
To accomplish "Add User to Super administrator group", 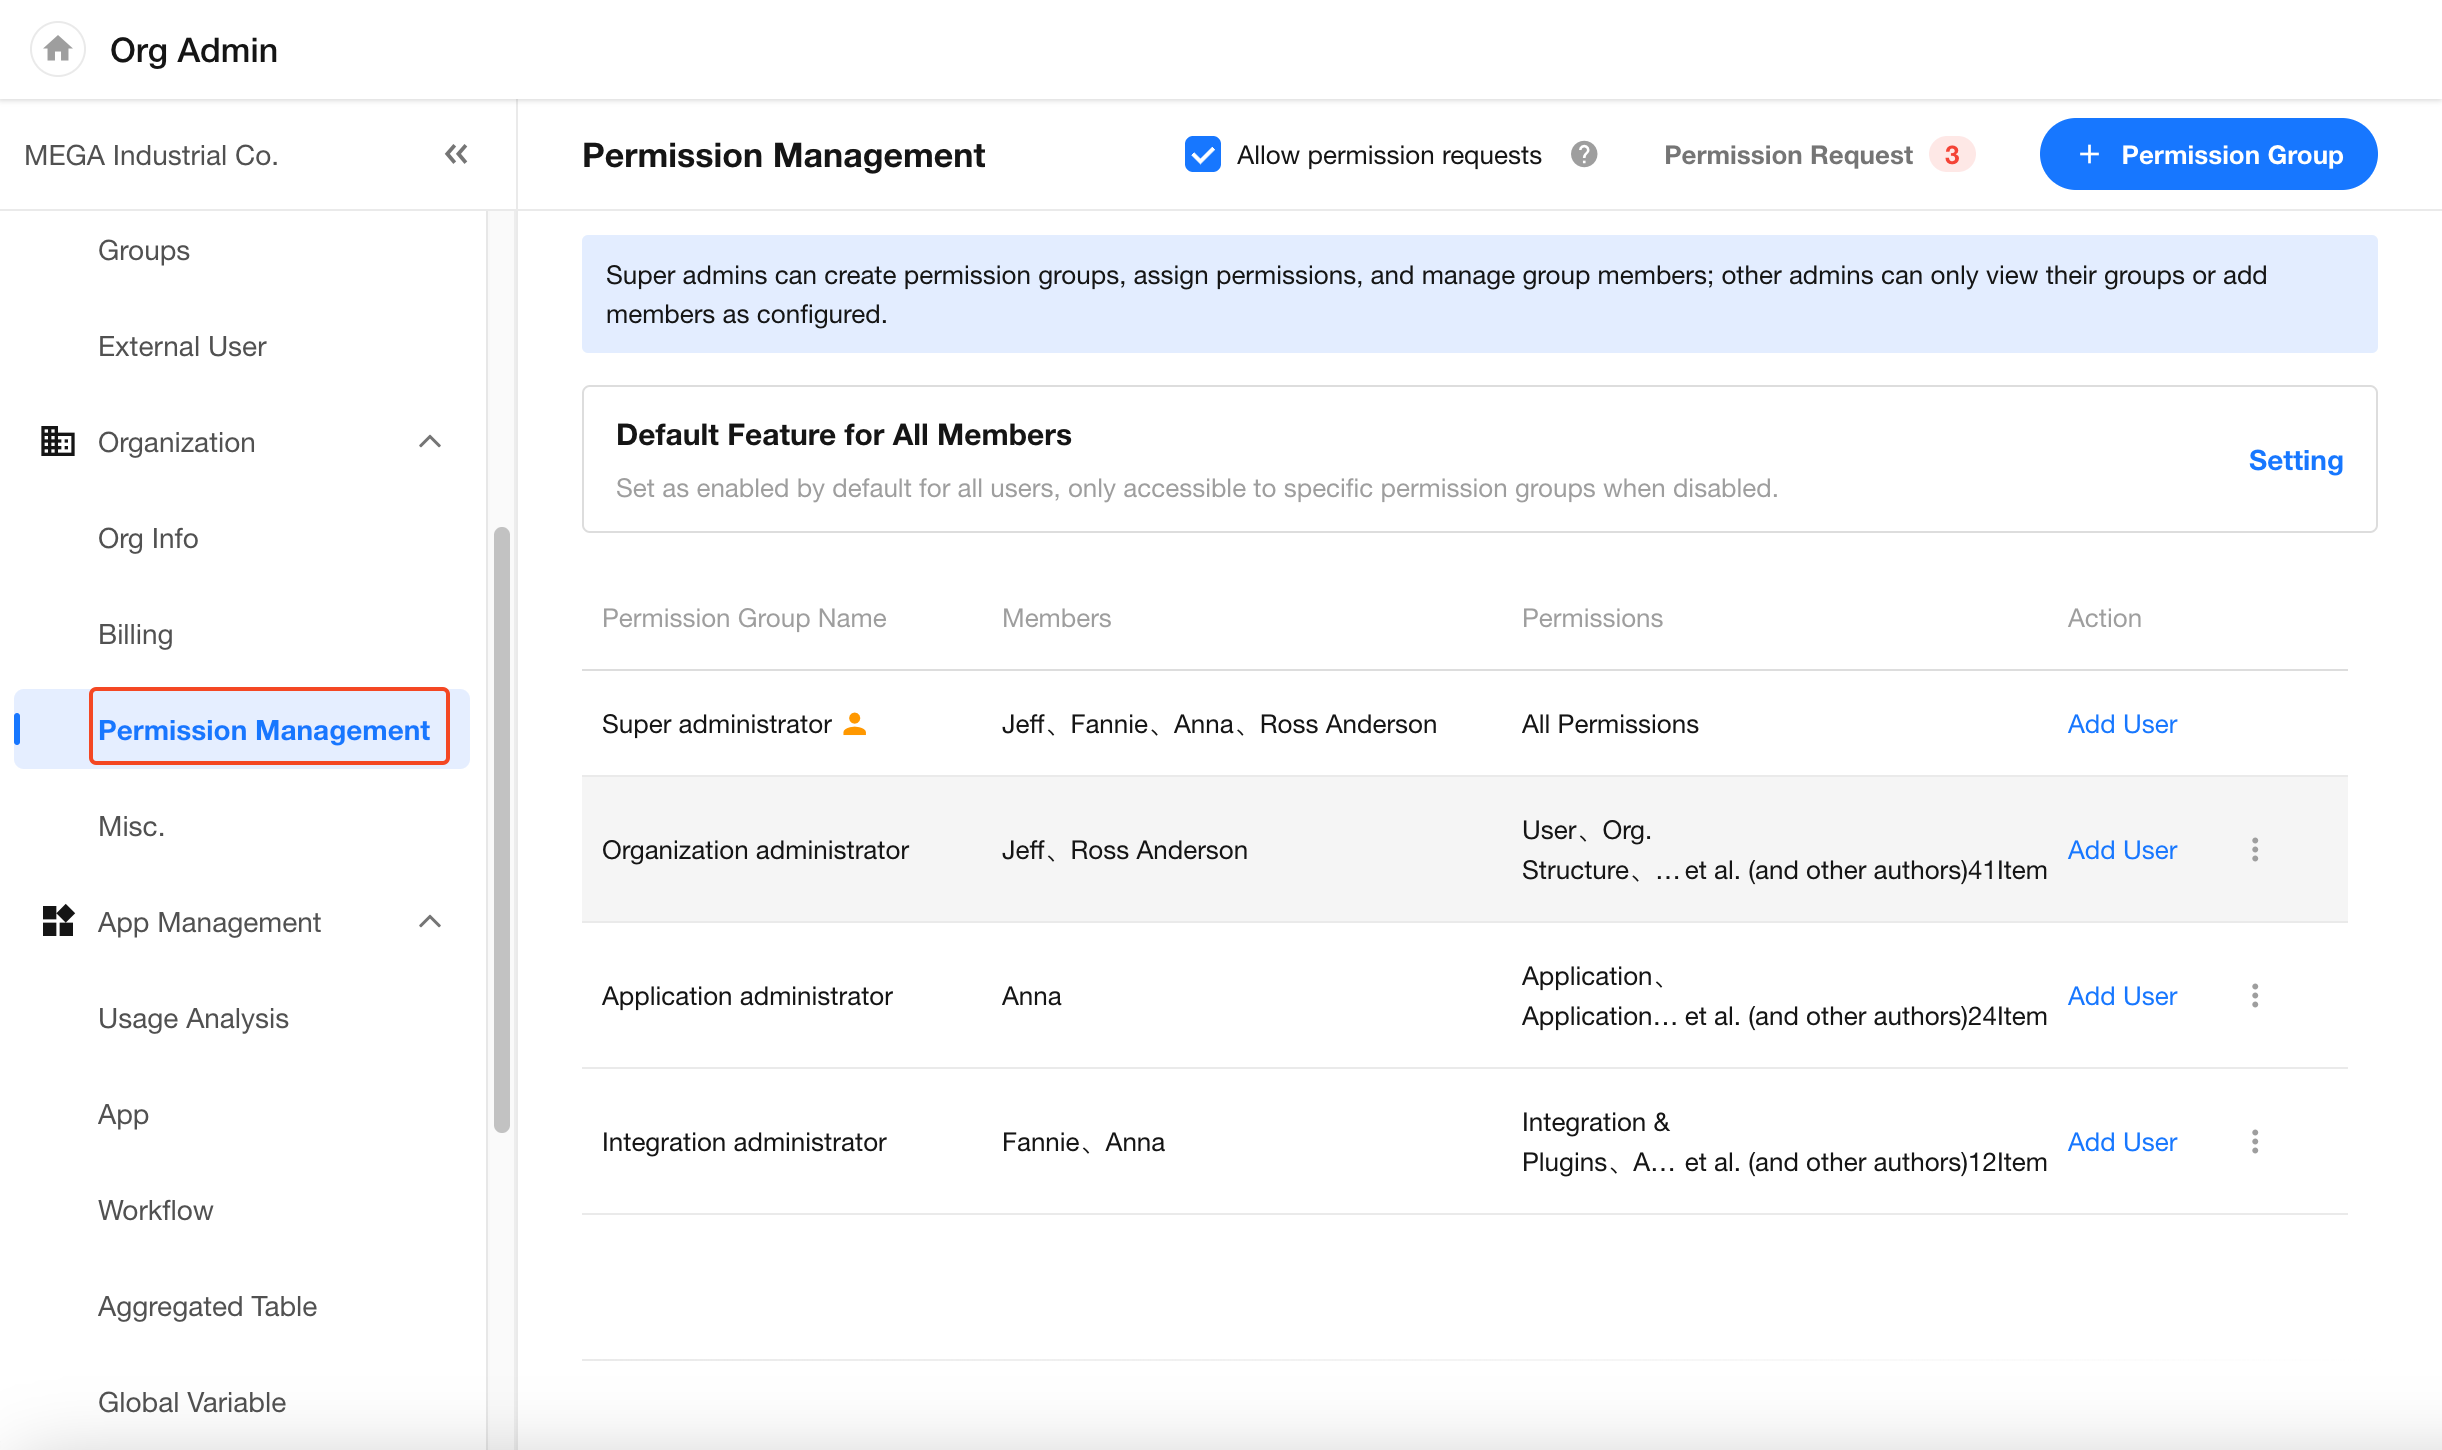I will coord(2122,723).
